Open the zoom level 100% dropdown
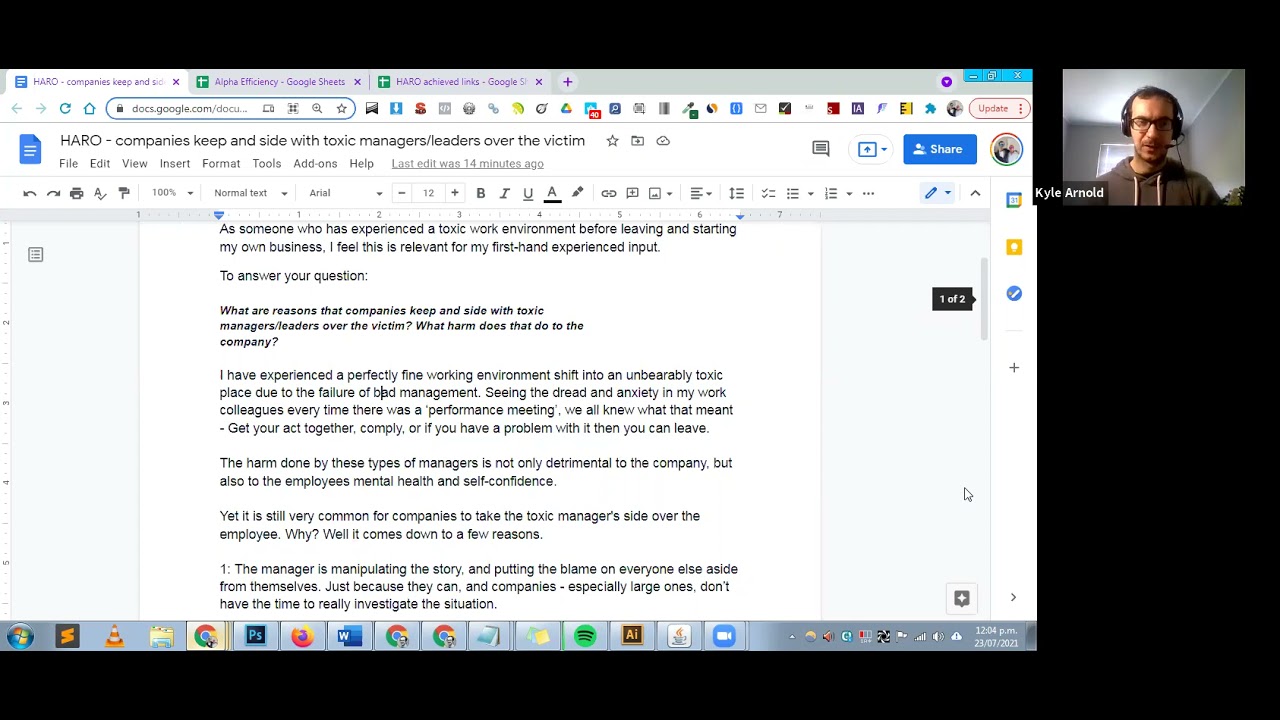 (172, 193)
